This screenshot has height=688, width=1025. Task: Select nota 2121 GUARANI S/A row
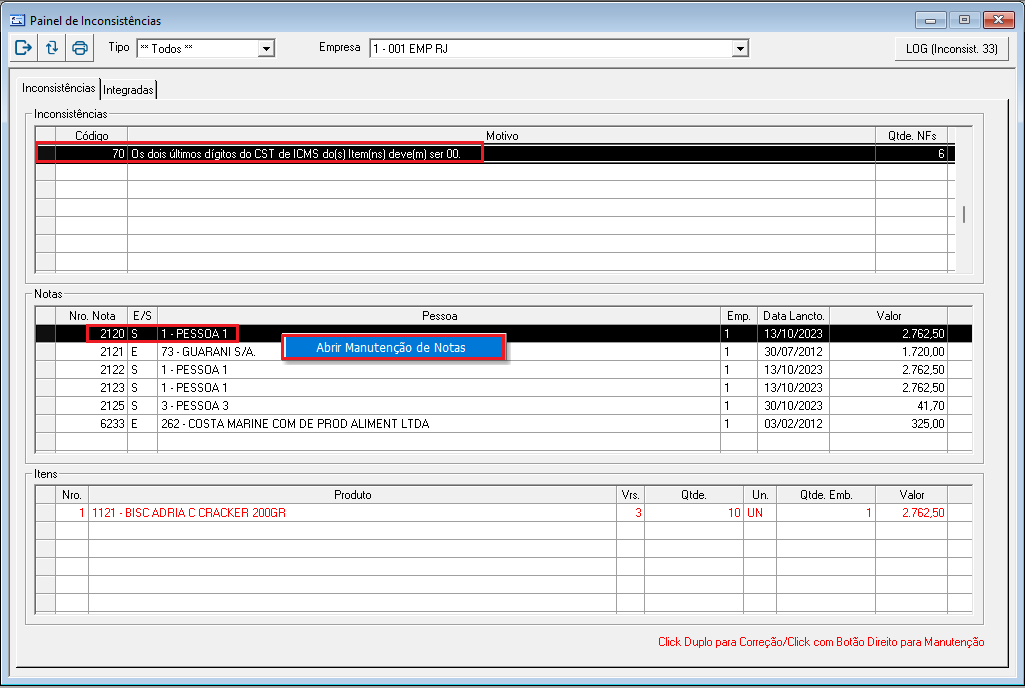tap(503, 352)
